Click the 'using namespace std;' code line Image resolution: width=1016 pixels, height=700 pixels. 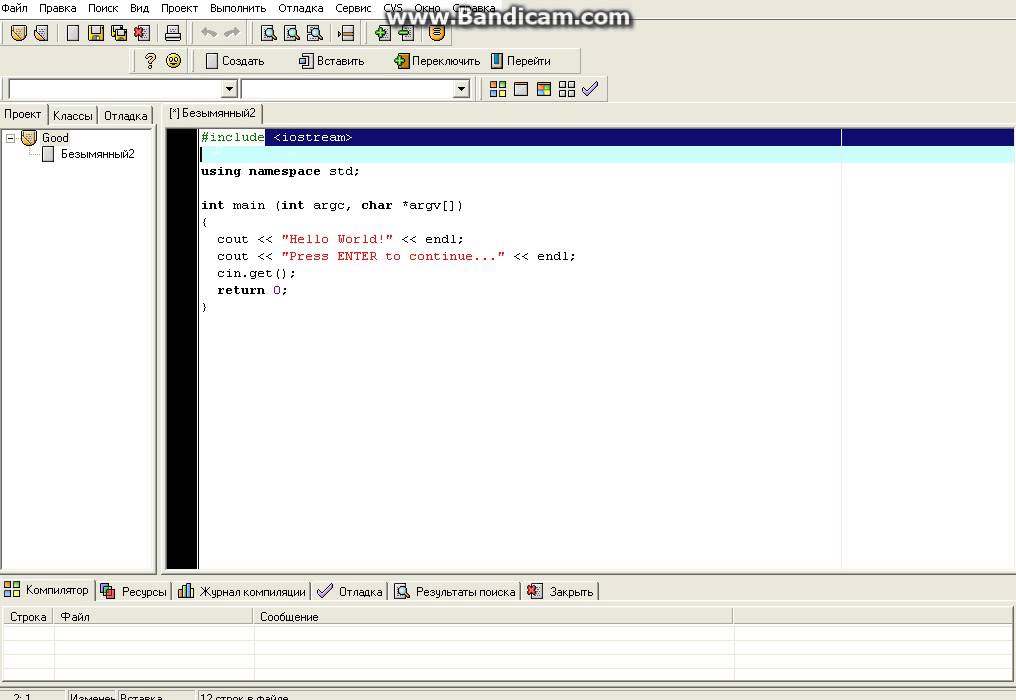click(280, 171)
